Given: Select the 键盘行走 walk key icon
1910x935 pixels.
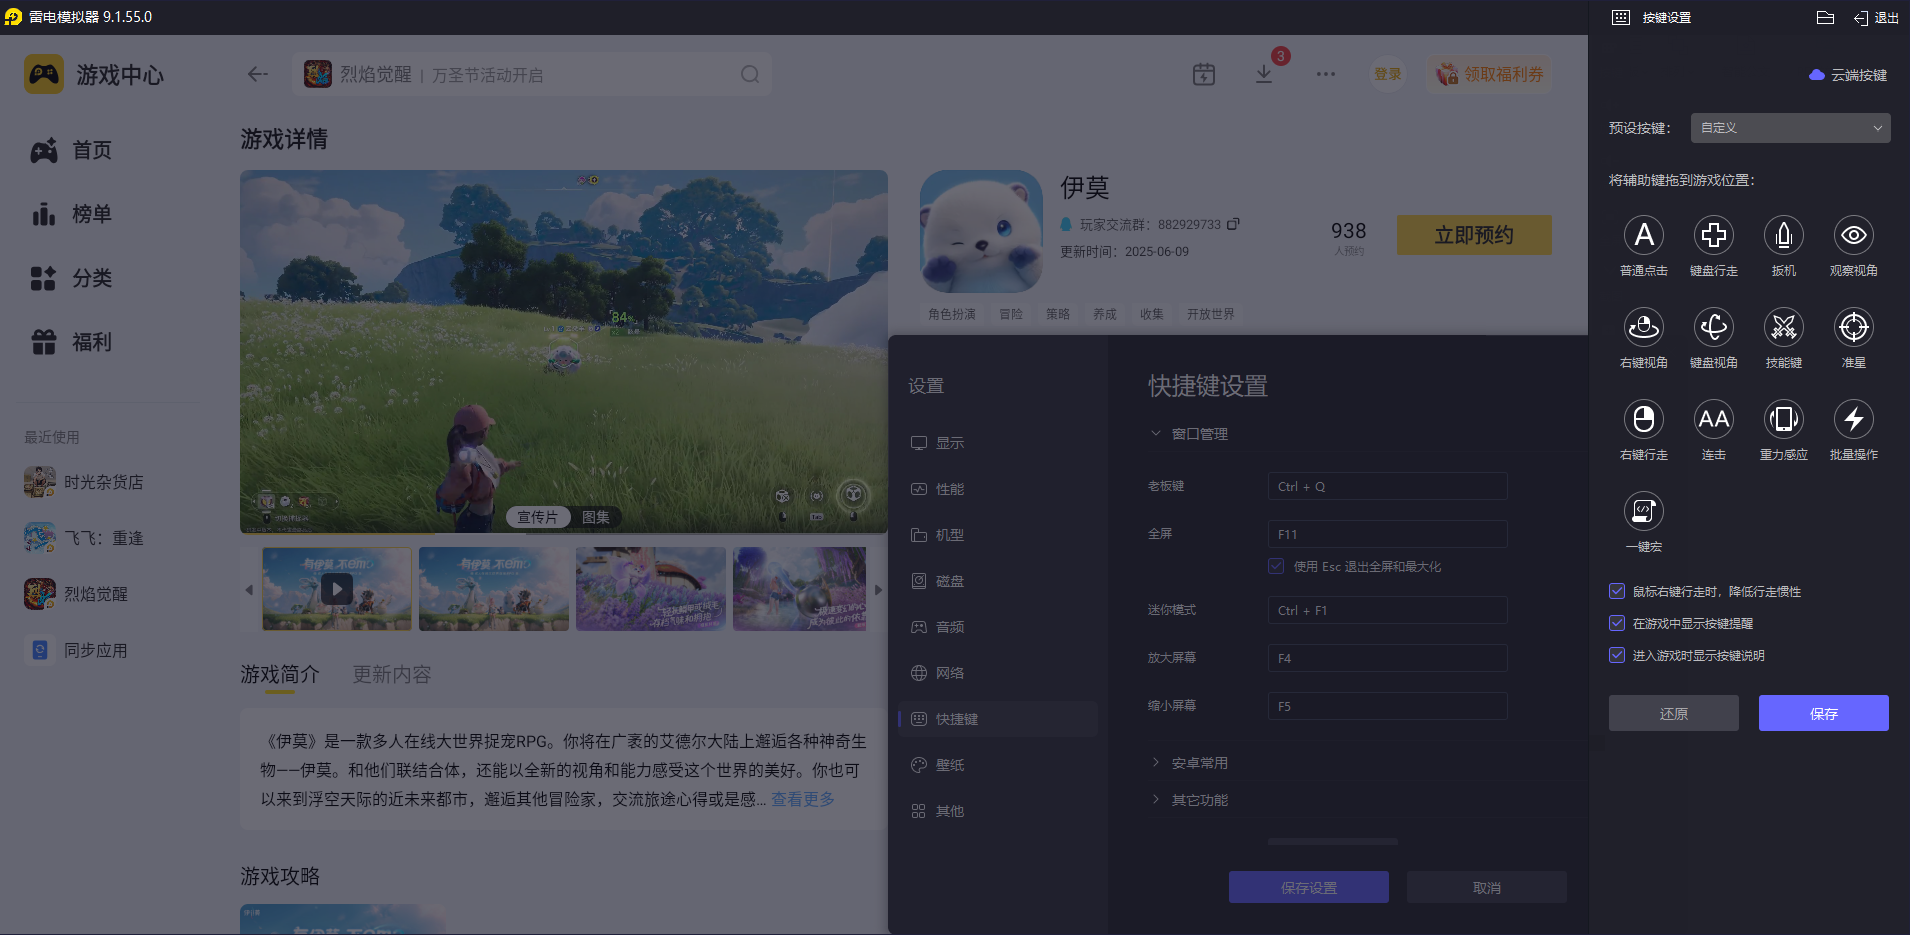Looking at the screenshot, I should click(x=1714, y=235).
